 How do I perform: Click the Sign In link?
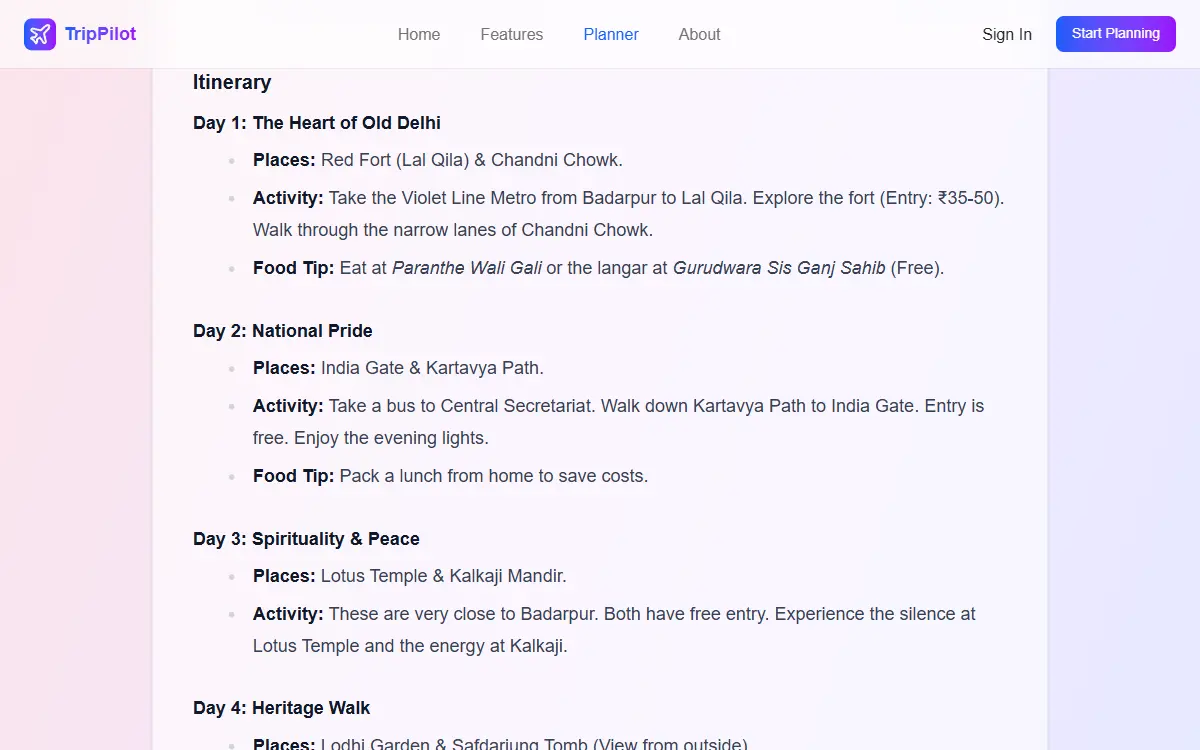pos(1007,34)
